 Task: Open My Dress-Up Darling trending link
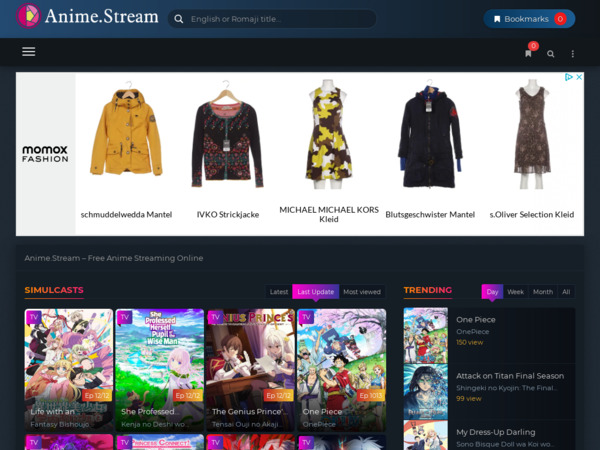click(496, 432)
